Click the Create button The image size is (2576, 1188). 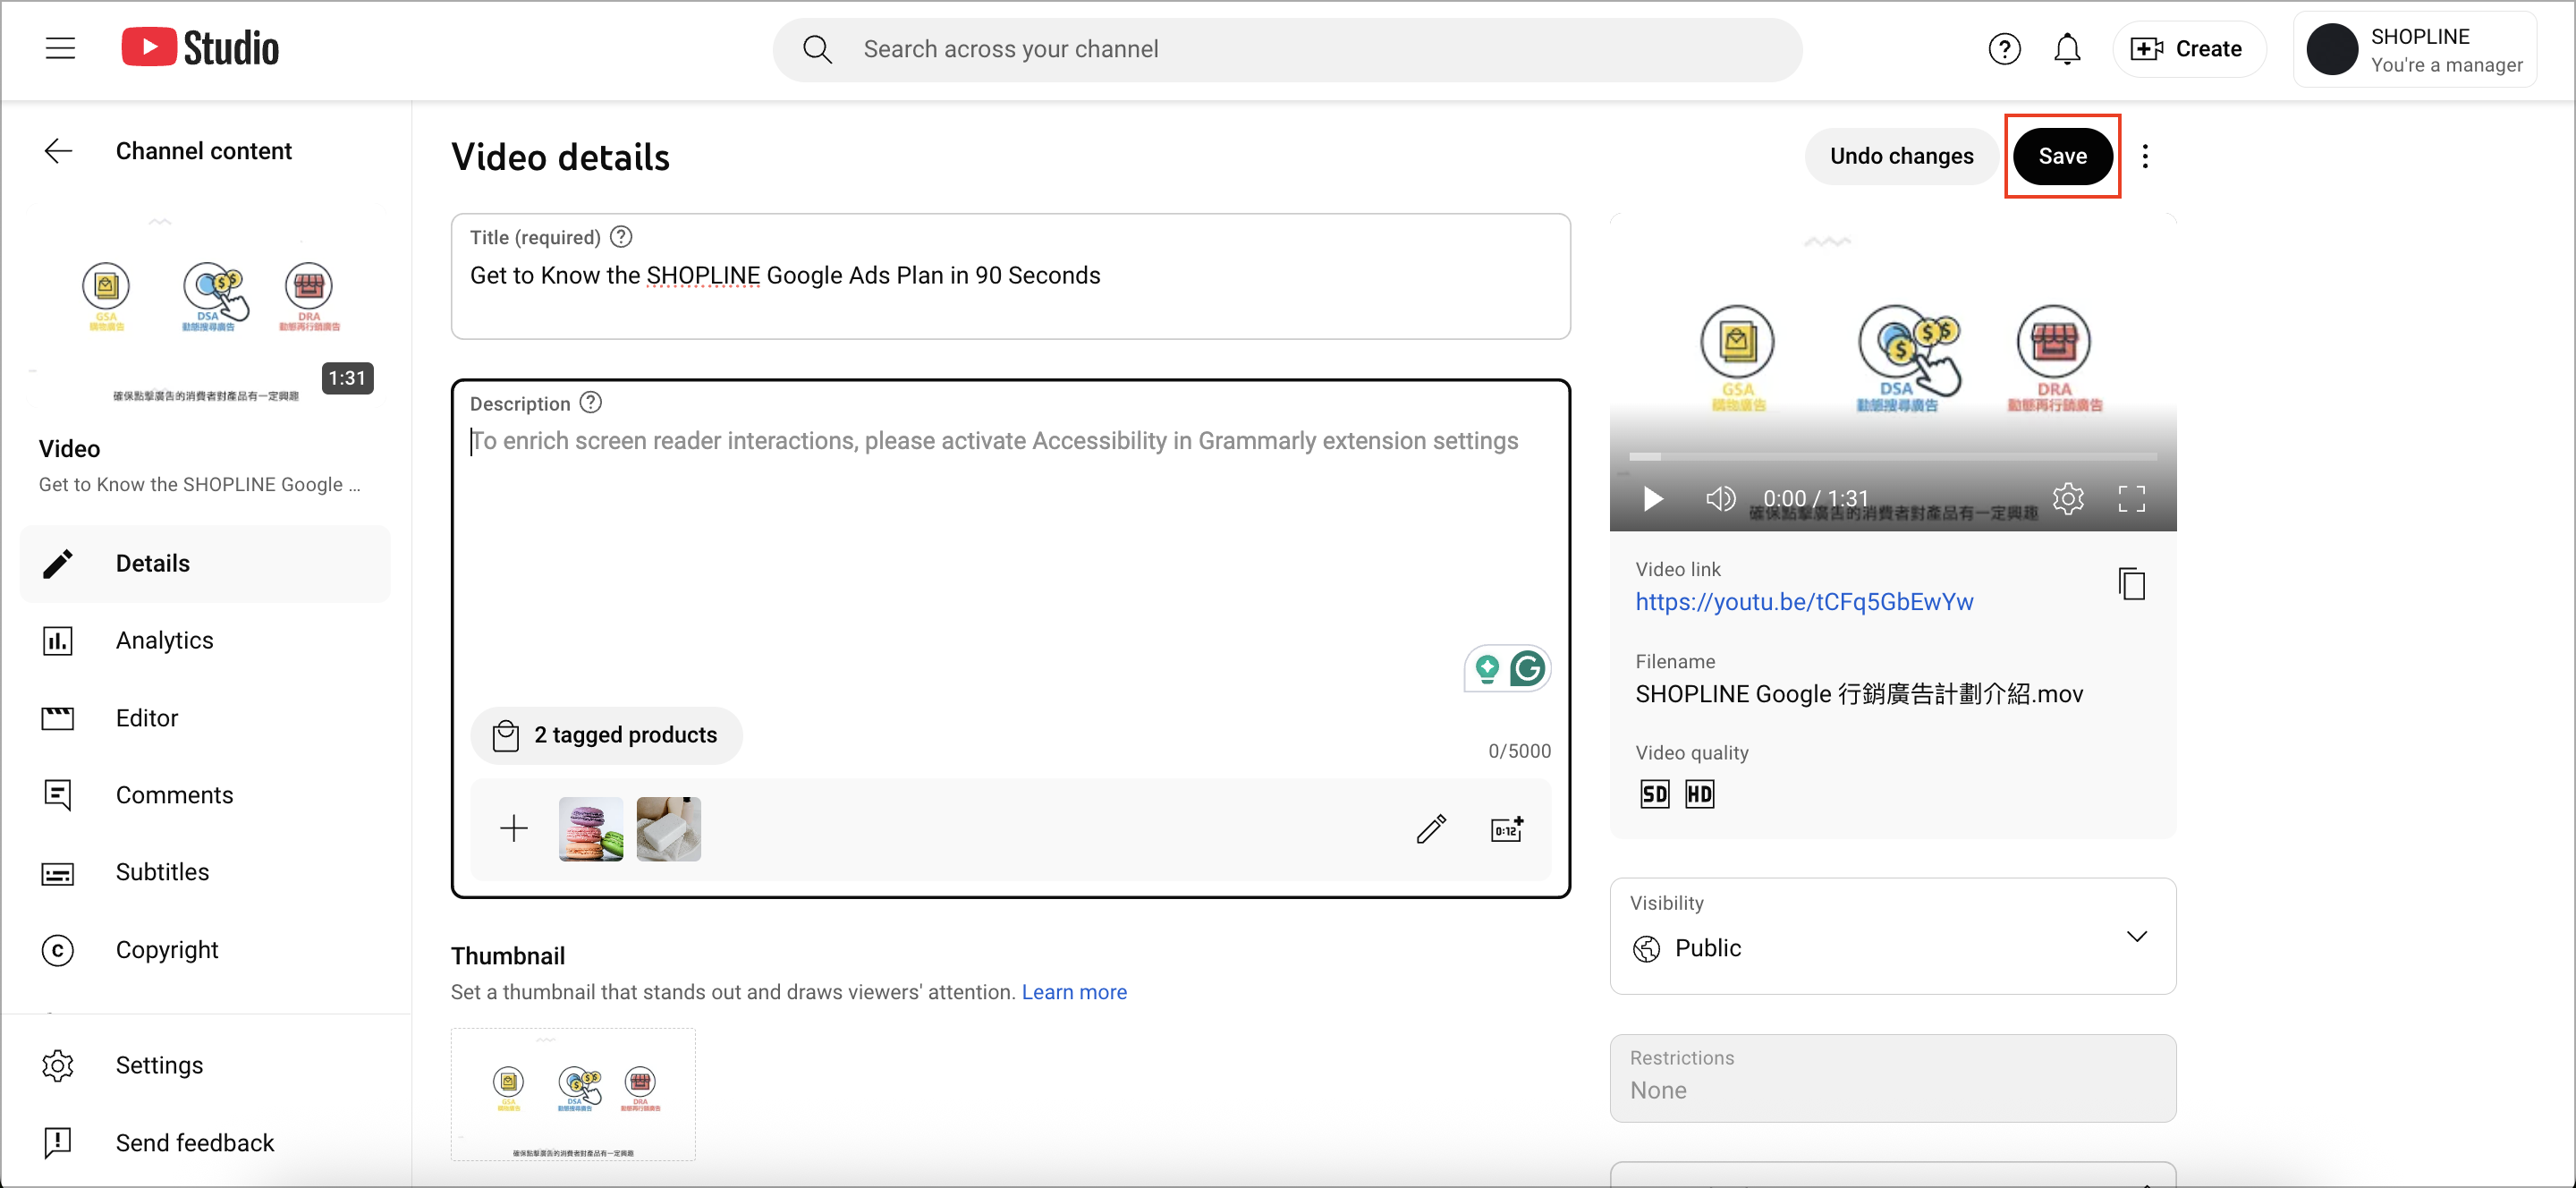click(x=2188, y=49)
